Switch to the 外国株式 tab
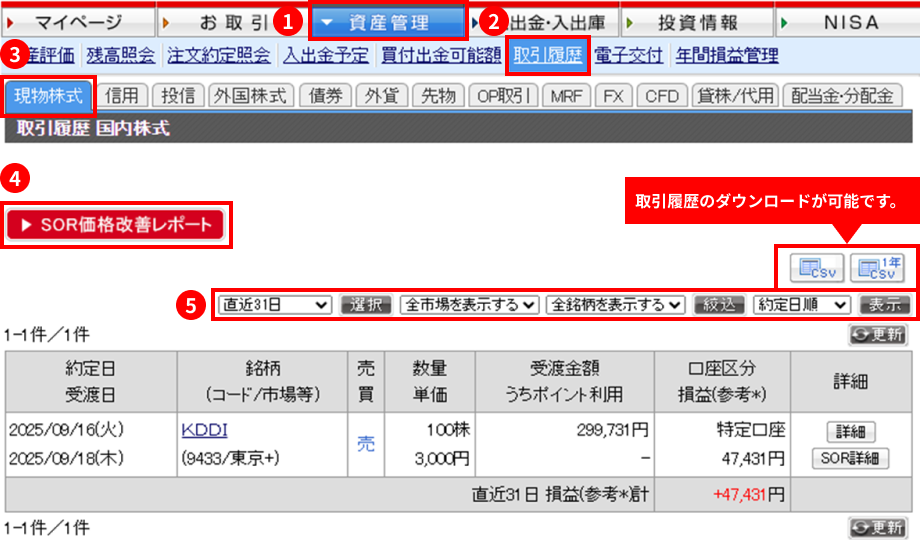 point(250,96)
